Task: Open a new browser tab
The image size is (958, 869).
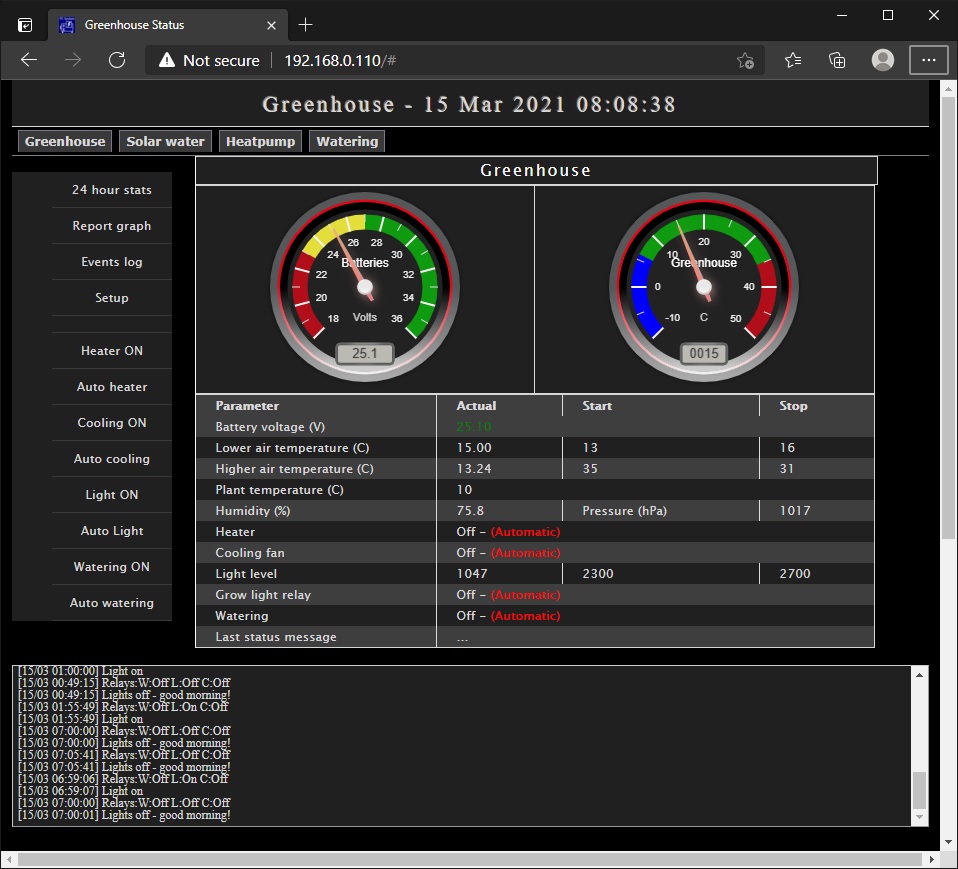Action: [x=306, y=24]
